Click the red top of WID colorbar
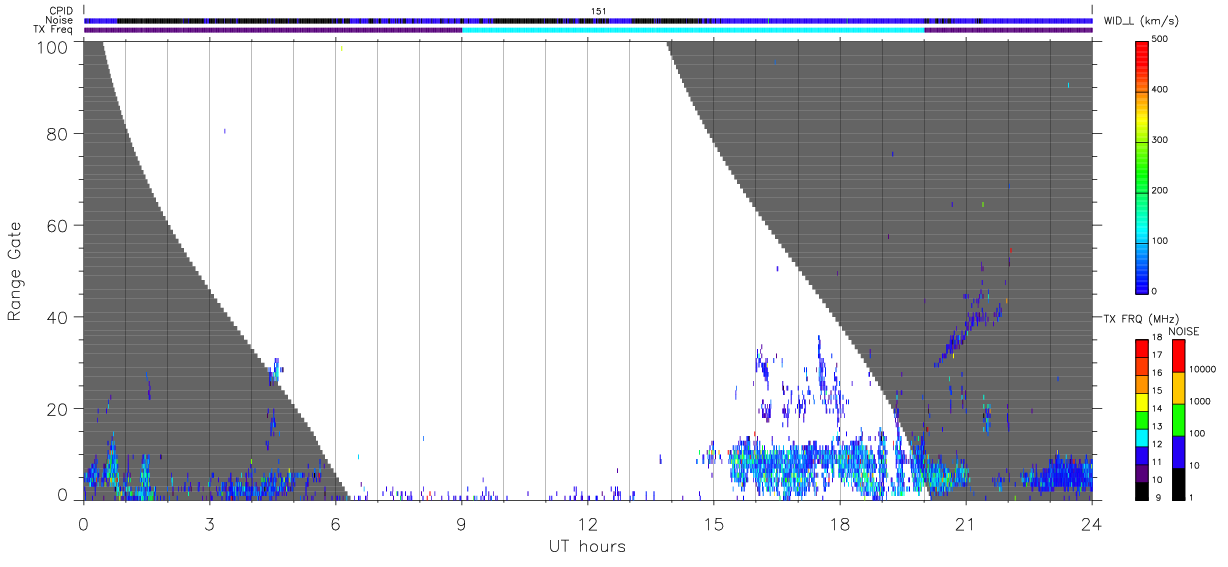 click(1143, 50)
